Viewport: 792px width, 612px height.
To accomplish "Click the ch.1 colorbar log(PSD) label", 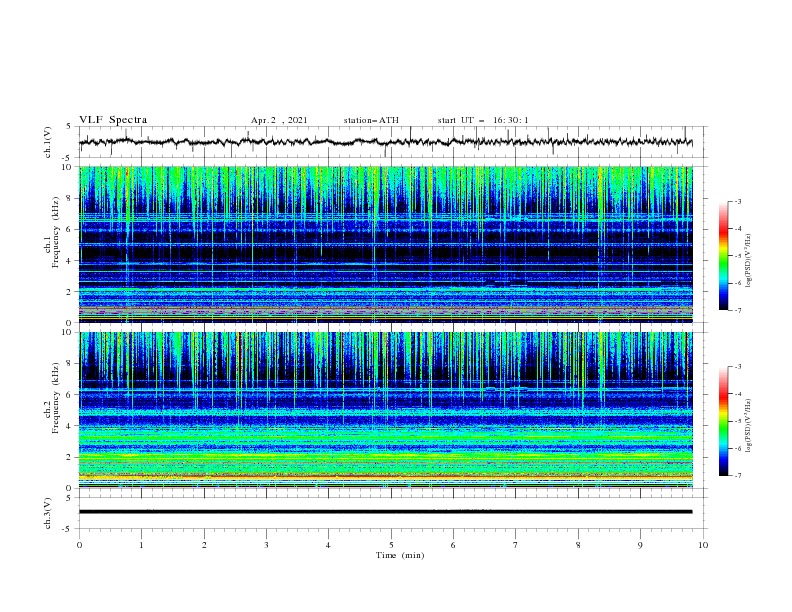I will click(x=749, y=261).
